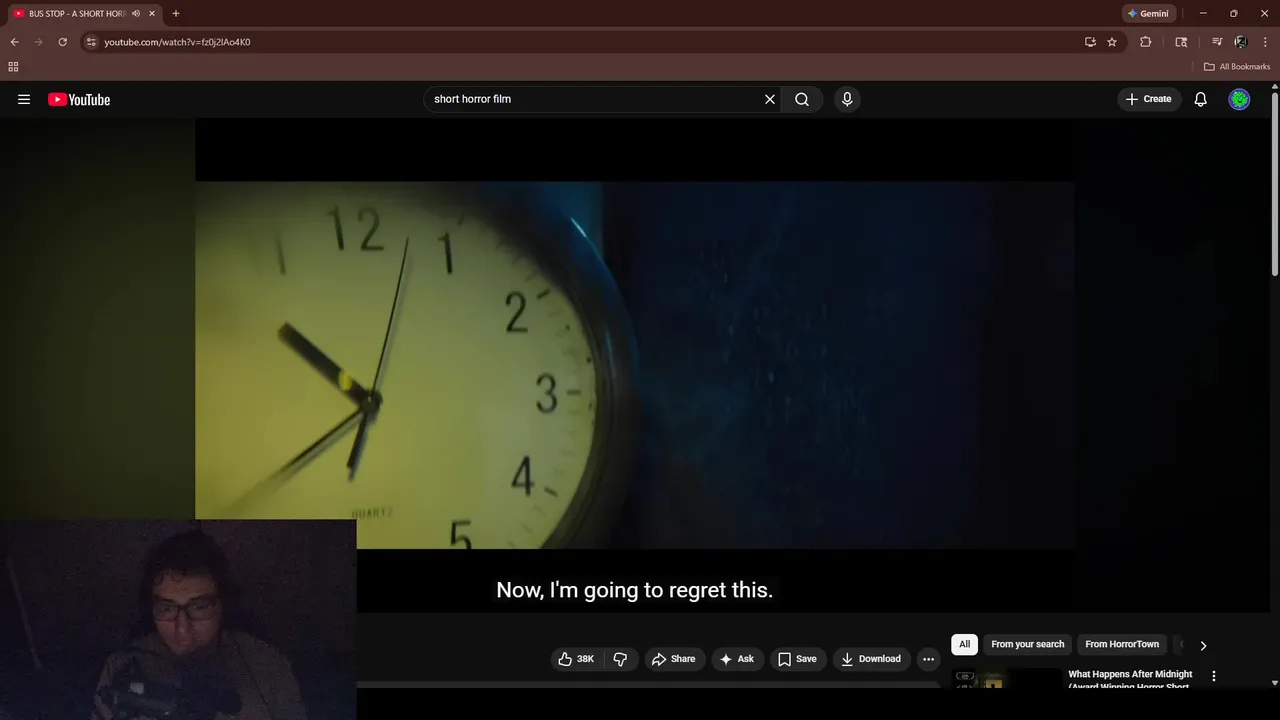Click the video player showing the clock
This screenshot has width=1280, height=720.
click(x=635, y=365)
